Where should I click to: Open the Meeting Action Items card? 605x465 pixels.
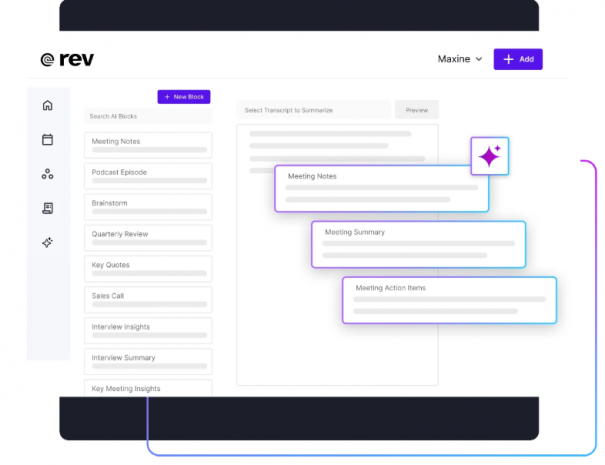pos(450,300)
